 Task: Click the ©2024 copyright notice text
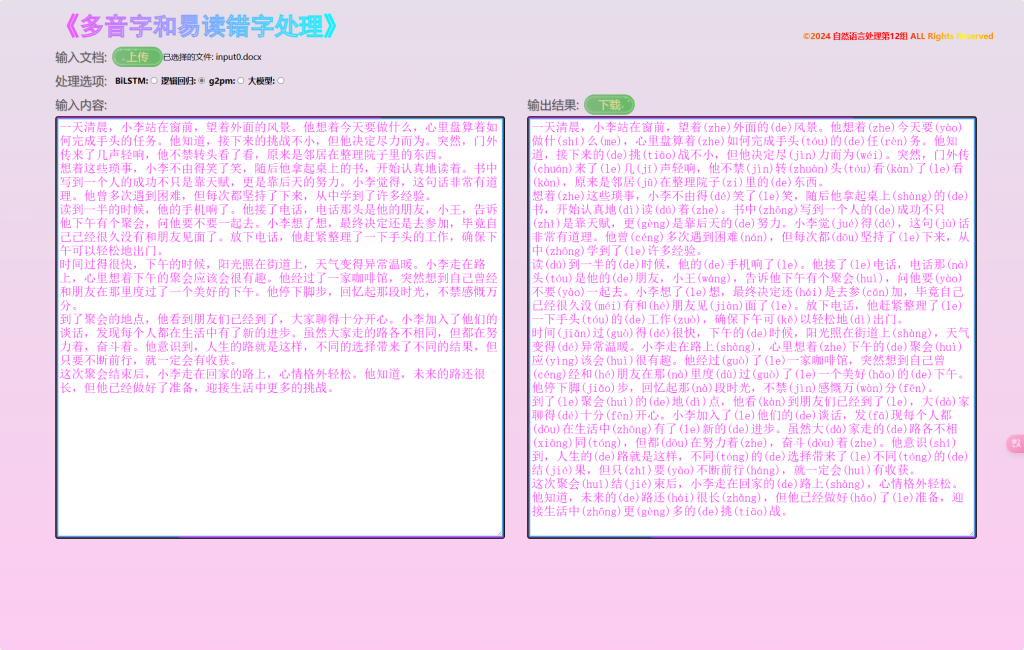[897, 36]
